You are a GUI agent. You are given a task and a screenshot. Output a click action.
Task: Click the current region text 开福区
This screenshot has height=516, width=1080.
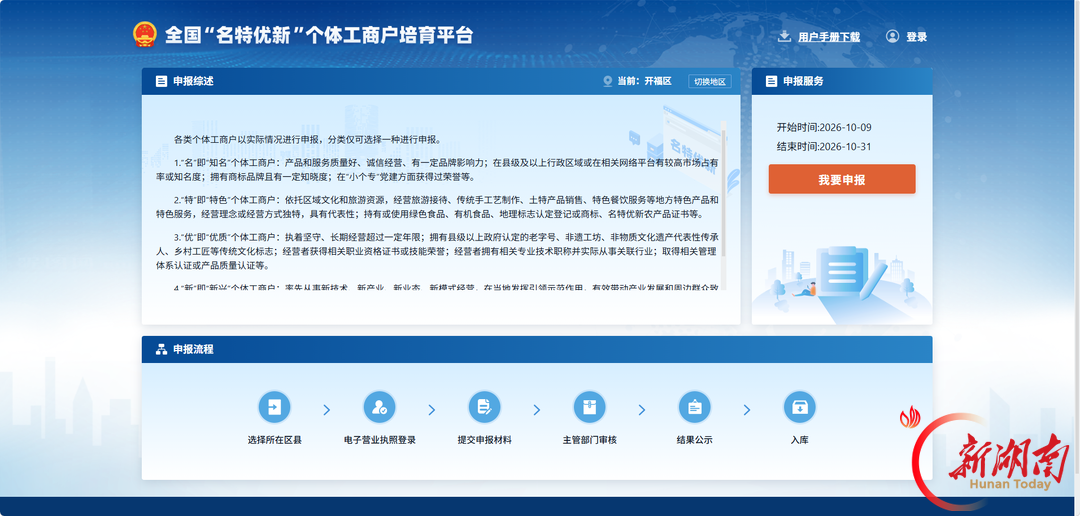tap(658, 81)
